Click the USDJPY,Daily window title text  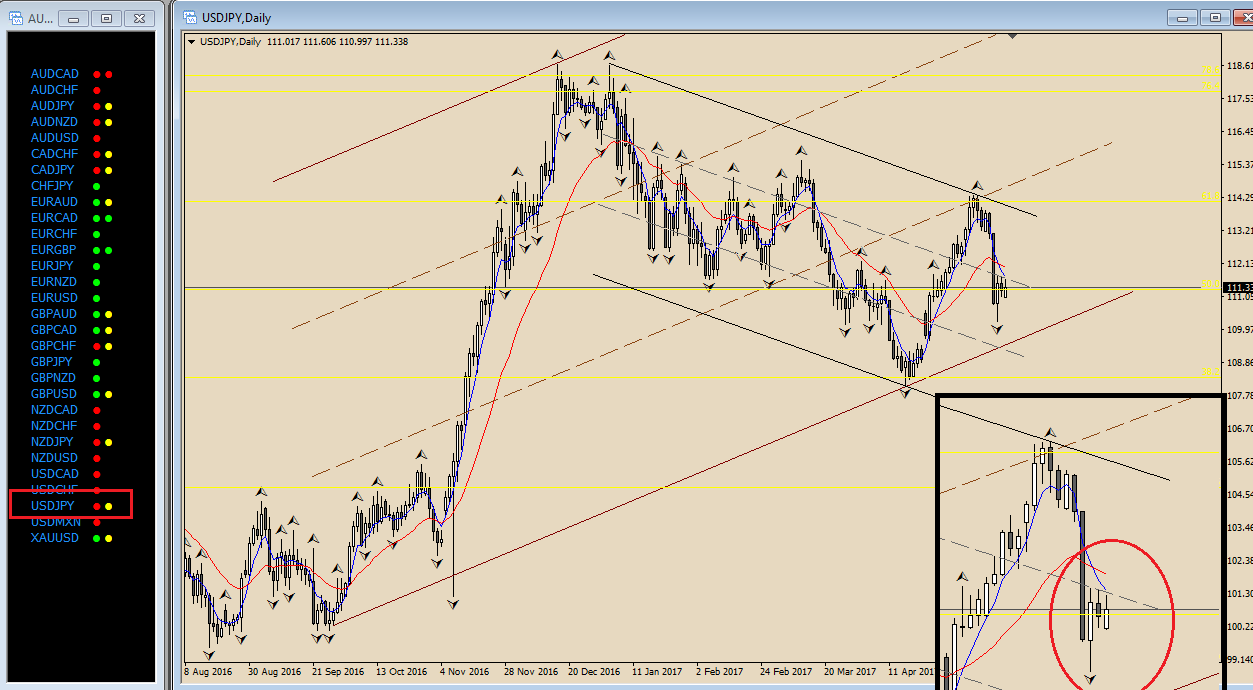236,18
